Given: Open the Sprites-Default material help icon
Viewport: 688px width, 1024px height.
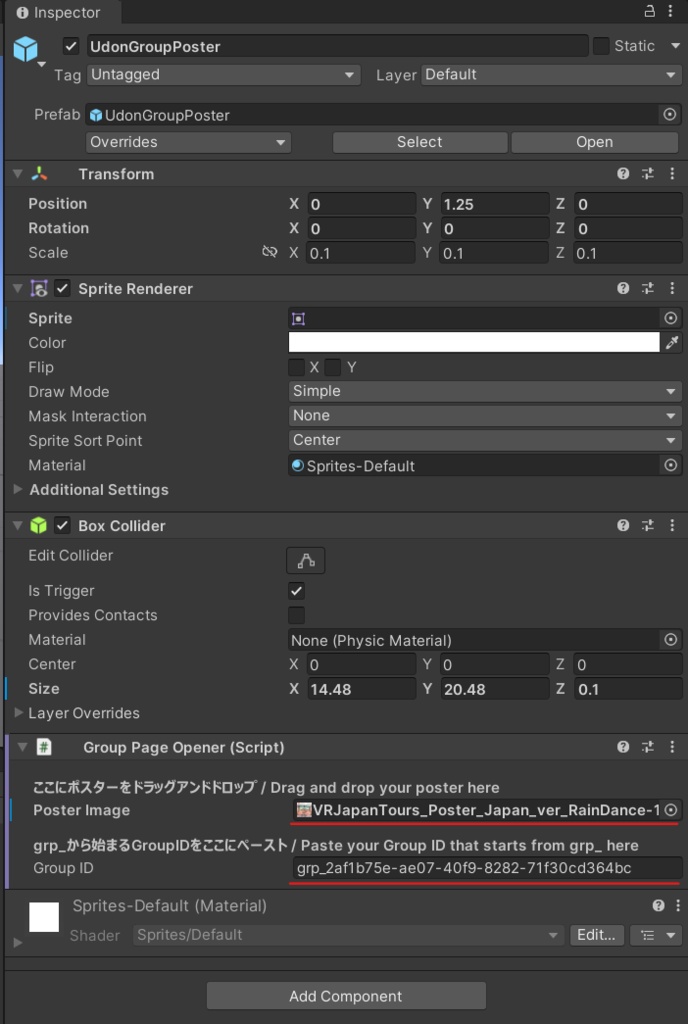Looking at the screenshot, I should pyautogui.click(x=658, y=905).
